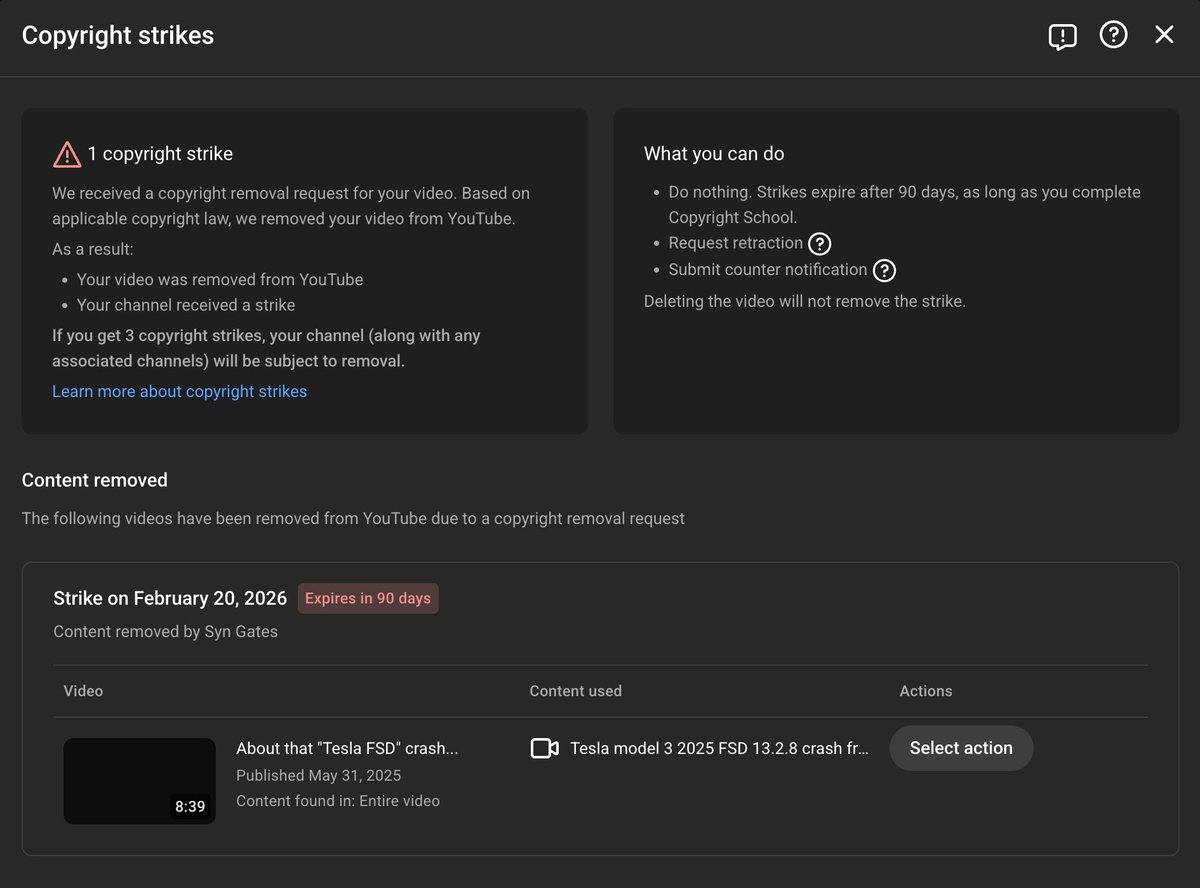Click the 'Actions' column header
The image size is (1200, 888).
(926, 691)
